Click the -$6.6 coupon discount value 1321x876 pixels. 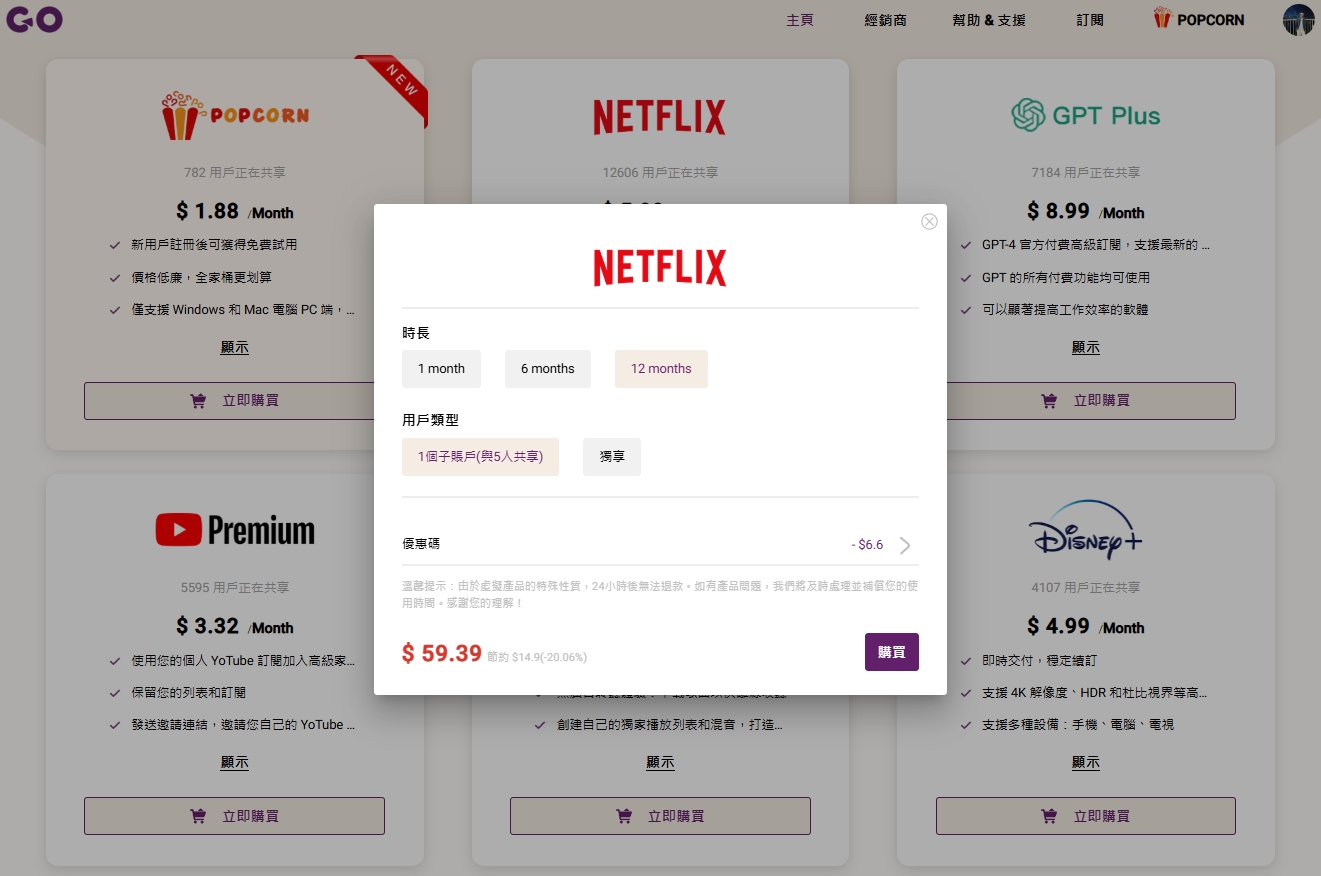coord(868,545)
